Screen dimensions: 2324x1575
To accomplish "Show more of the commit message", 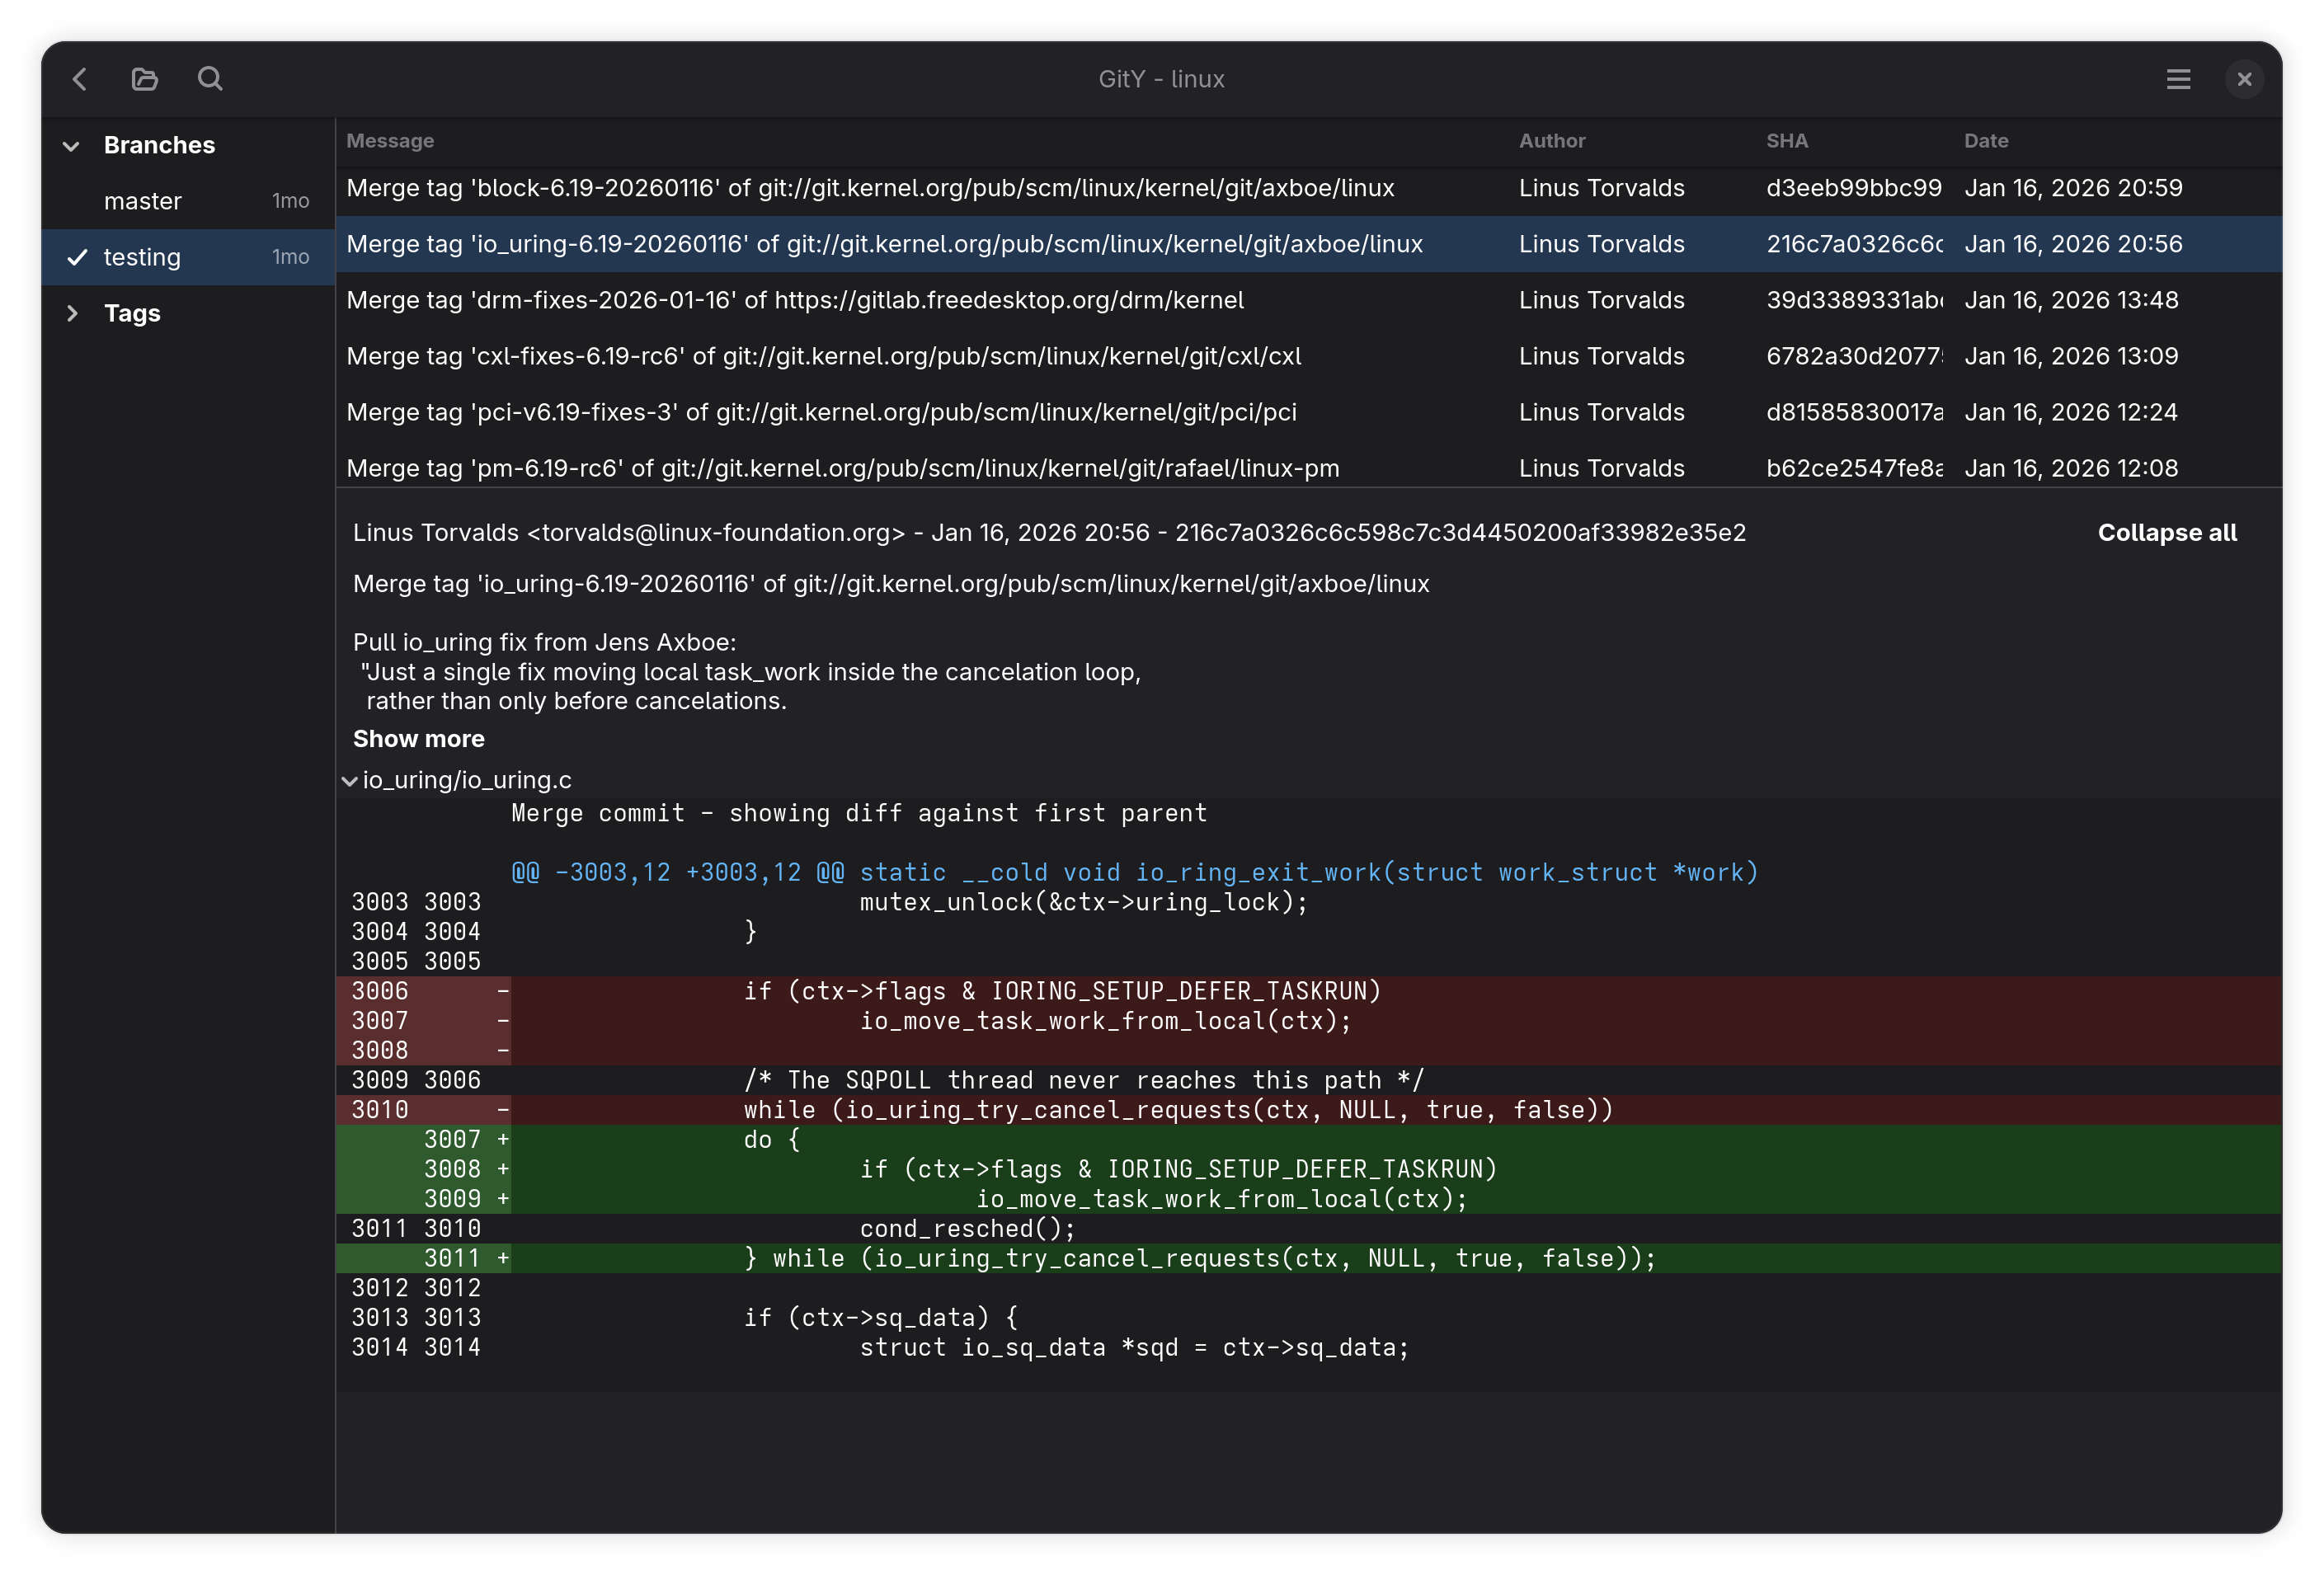I will tap(418, 739).
